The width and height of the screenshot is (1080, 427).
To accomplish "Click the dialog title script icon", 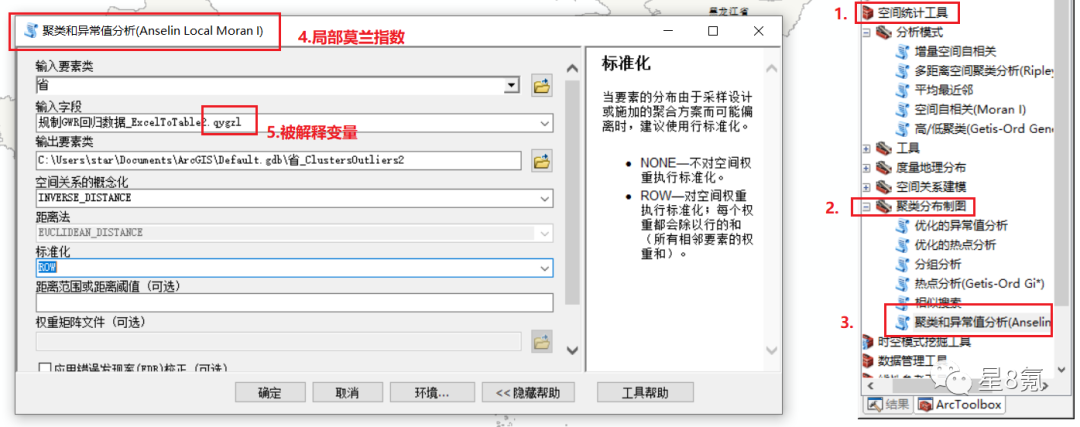I will tap(31, 31).
